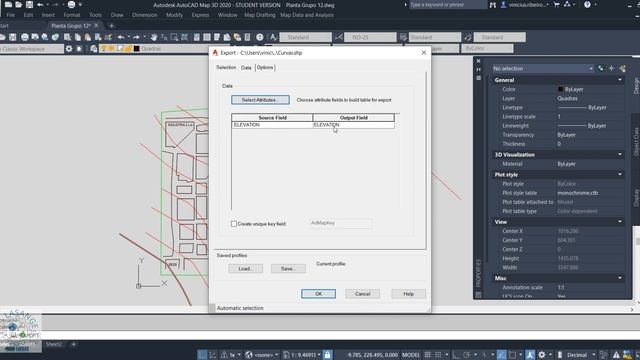Click the ByLayer color swatch in Properties
This screenshot has height=360, width=640.
560,89
